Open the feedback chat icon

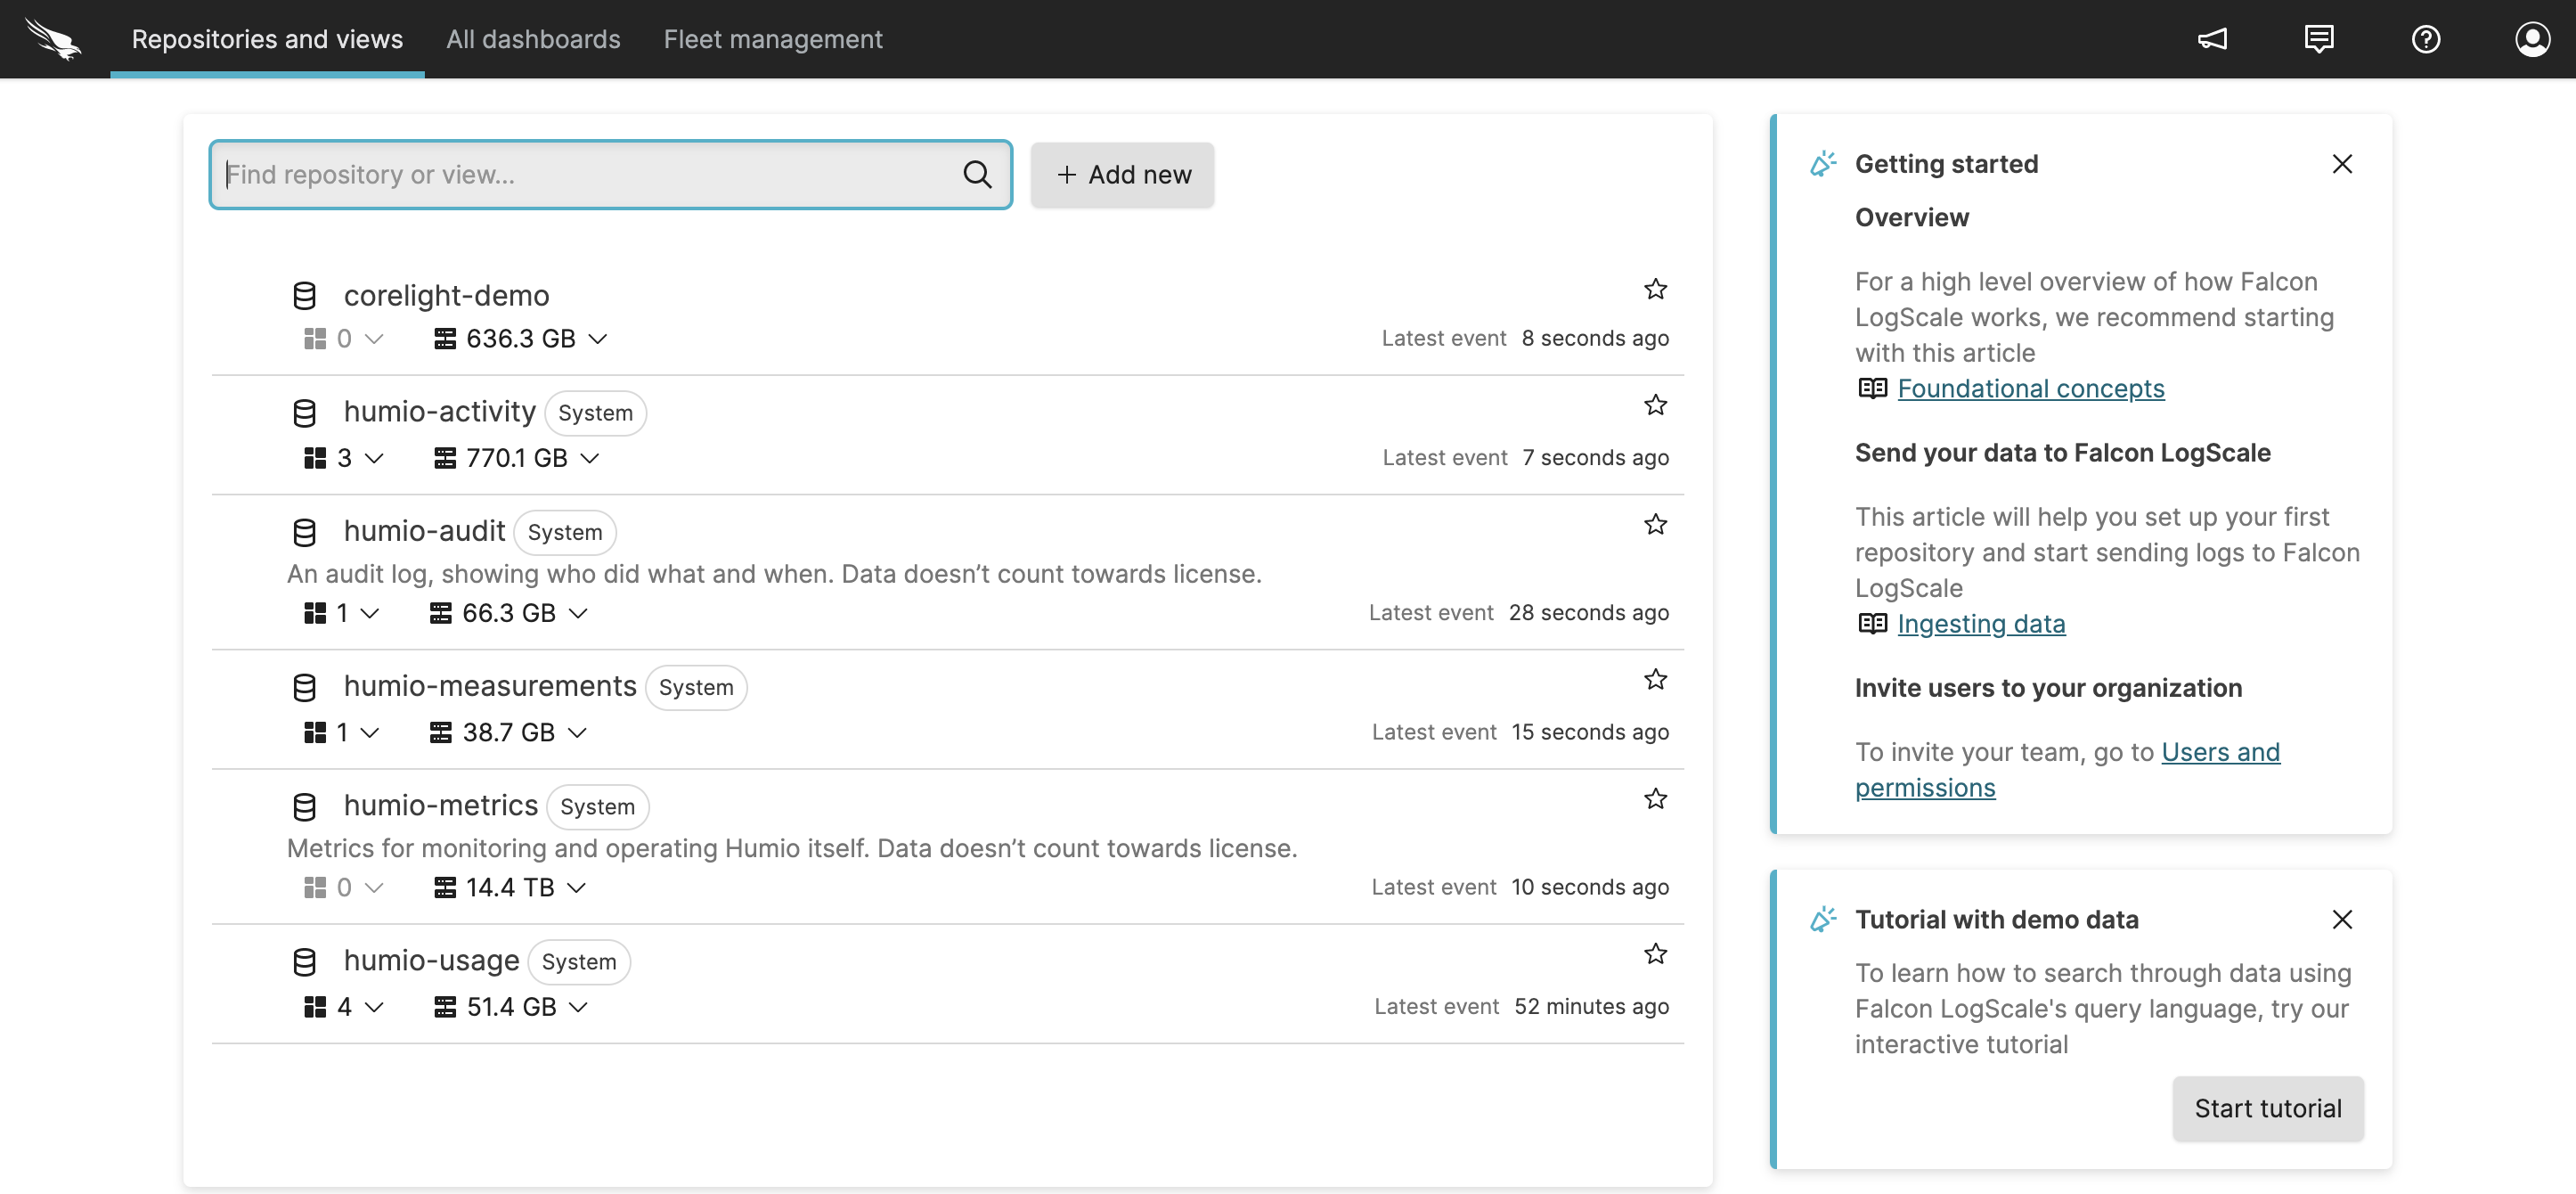(x=2319, y=39)
